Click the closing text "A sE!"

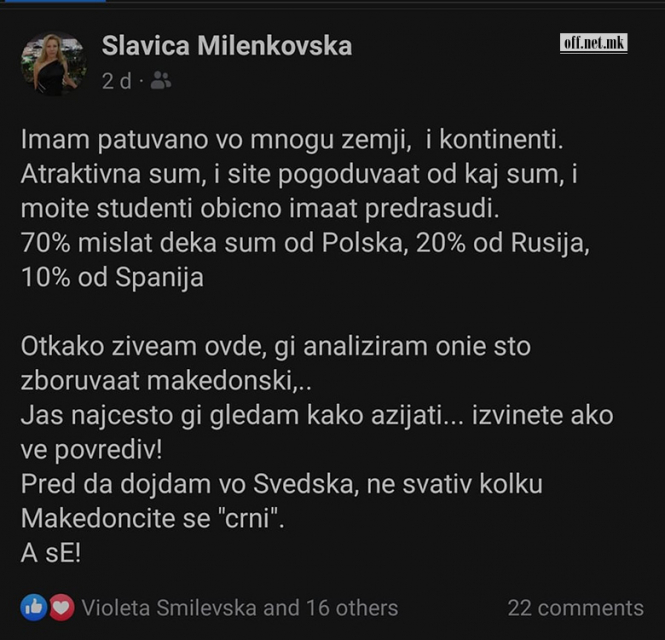pyautogui.click(x=51, y=553)
